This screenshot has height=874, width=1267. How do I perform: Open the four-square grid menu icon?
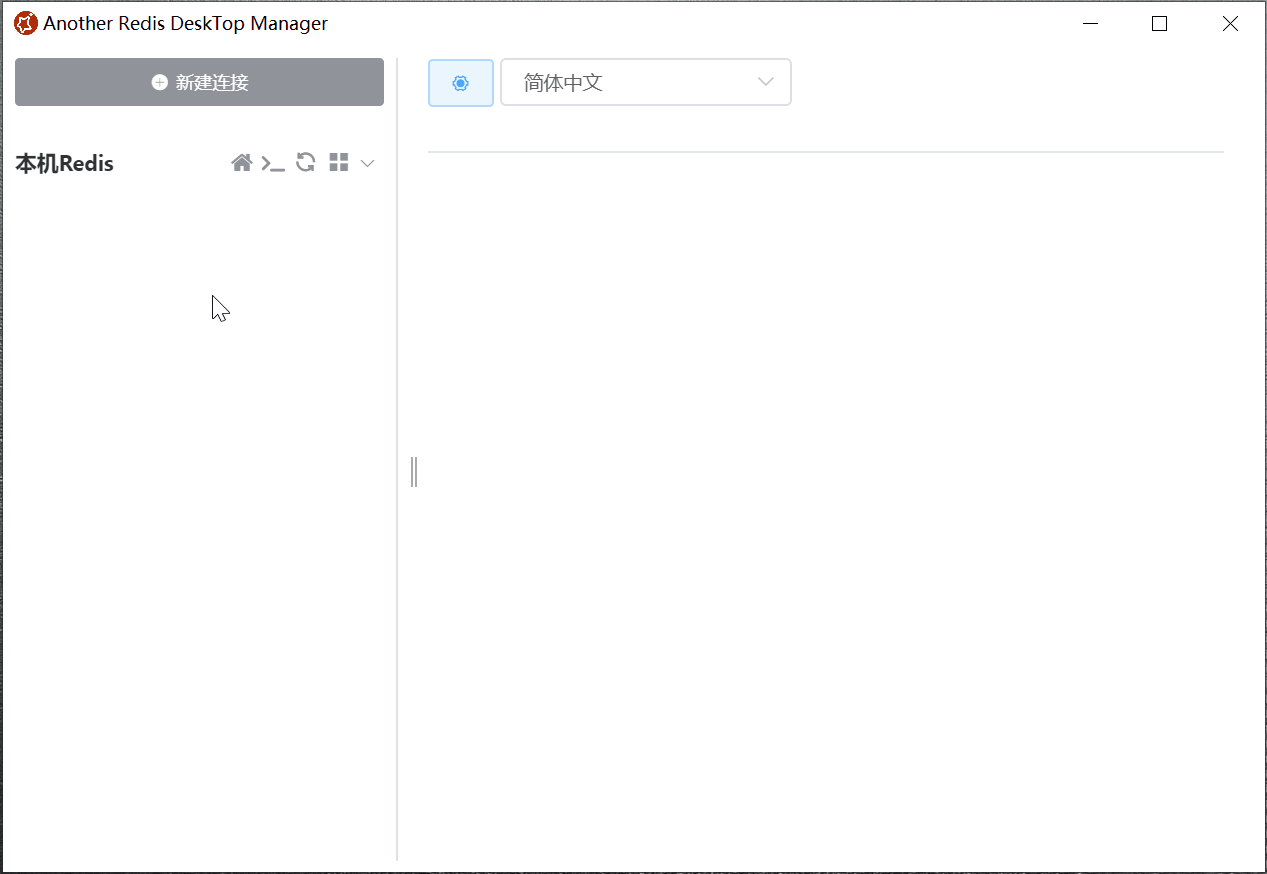(x=339, y=163)
